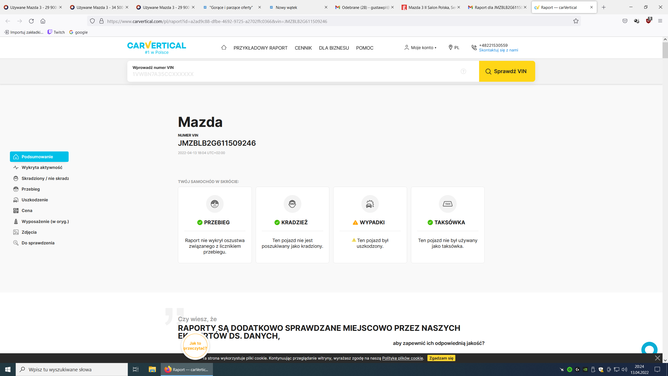Click the TAKSÓWKA taxi icon
The height and width of the screenshot is (376, 668).
click(447, 204)
